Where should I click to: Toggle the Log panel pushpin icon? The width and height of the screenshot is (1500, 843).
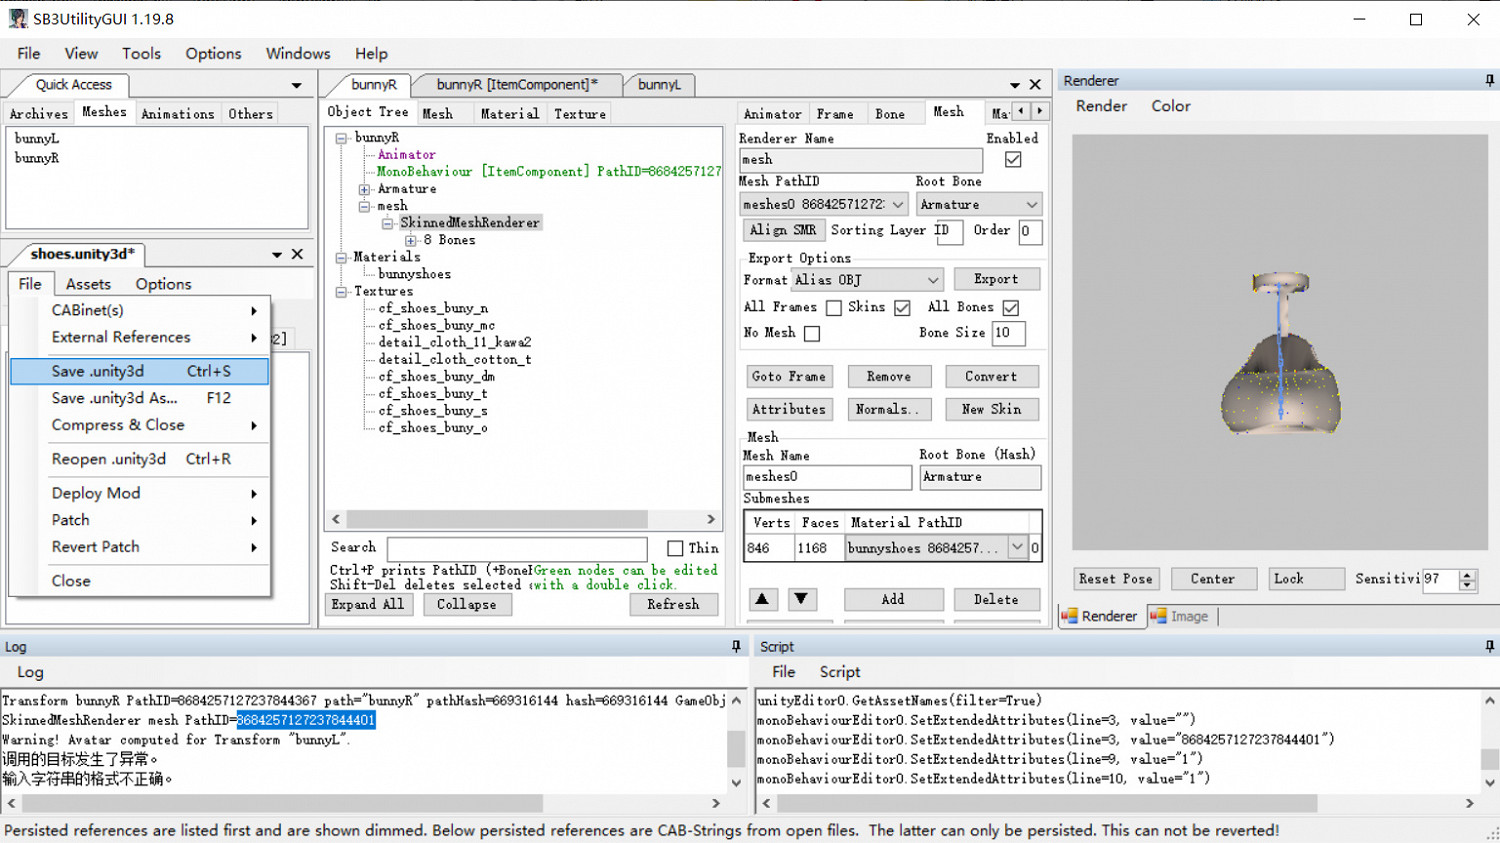pyautogui.click(x=736, y=647)
